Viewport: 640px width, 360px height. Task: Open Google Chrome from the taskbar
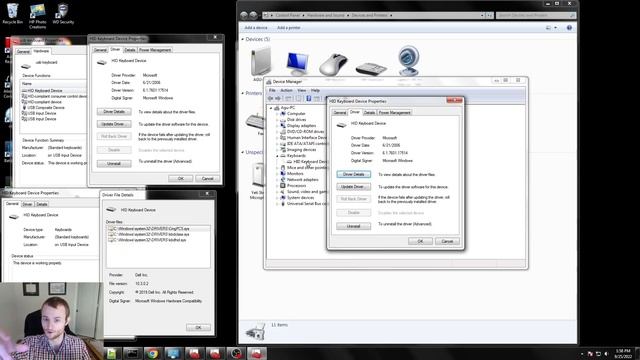pyautogui.click(x=152, y=353)
